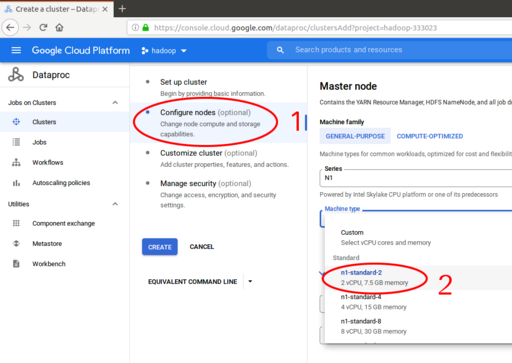Viewport: 512px width, 363px height.
Task: Click the Component exchange icon
Action: click(16, 223)
